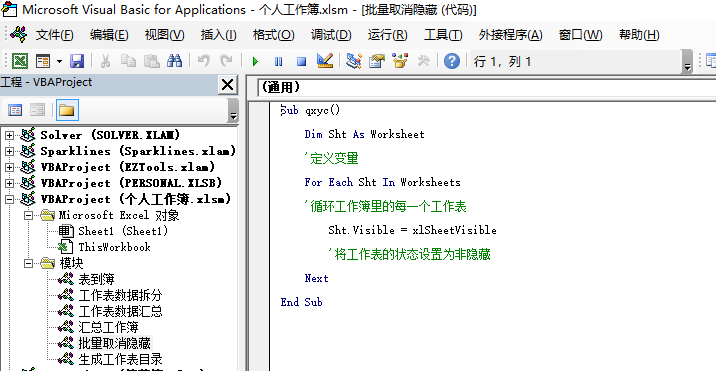Open the 插入(I) menu

point(218,35)
